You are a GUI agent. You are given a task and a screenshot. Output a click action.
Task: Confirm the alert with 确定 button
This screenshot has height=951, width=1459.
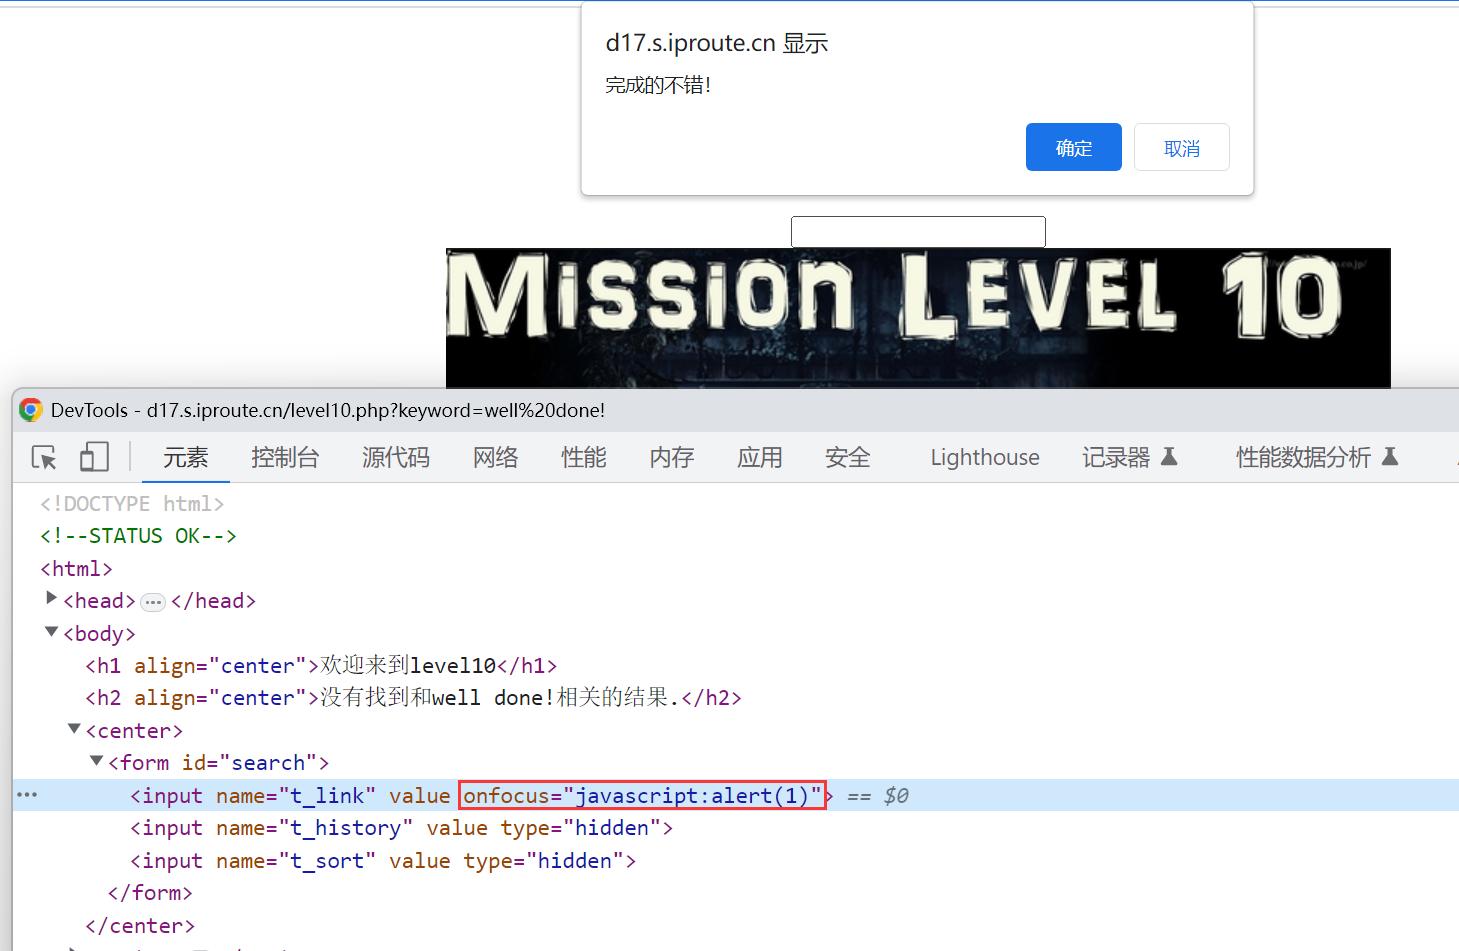(x=1073, y=148)
